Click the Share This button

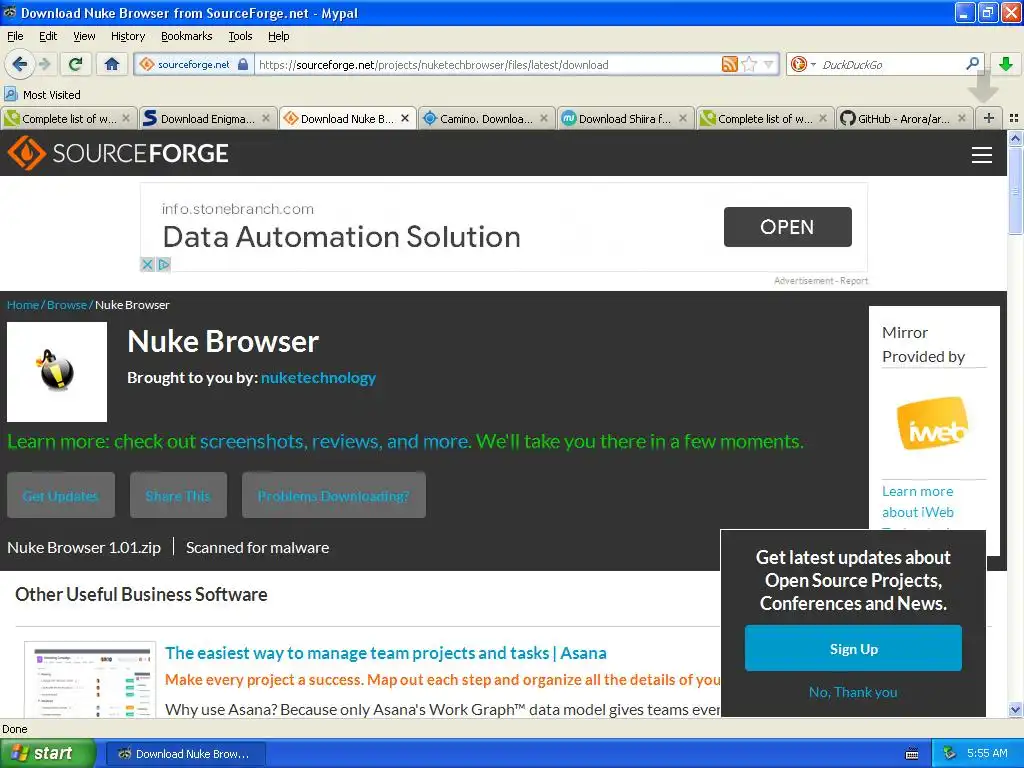178,495
